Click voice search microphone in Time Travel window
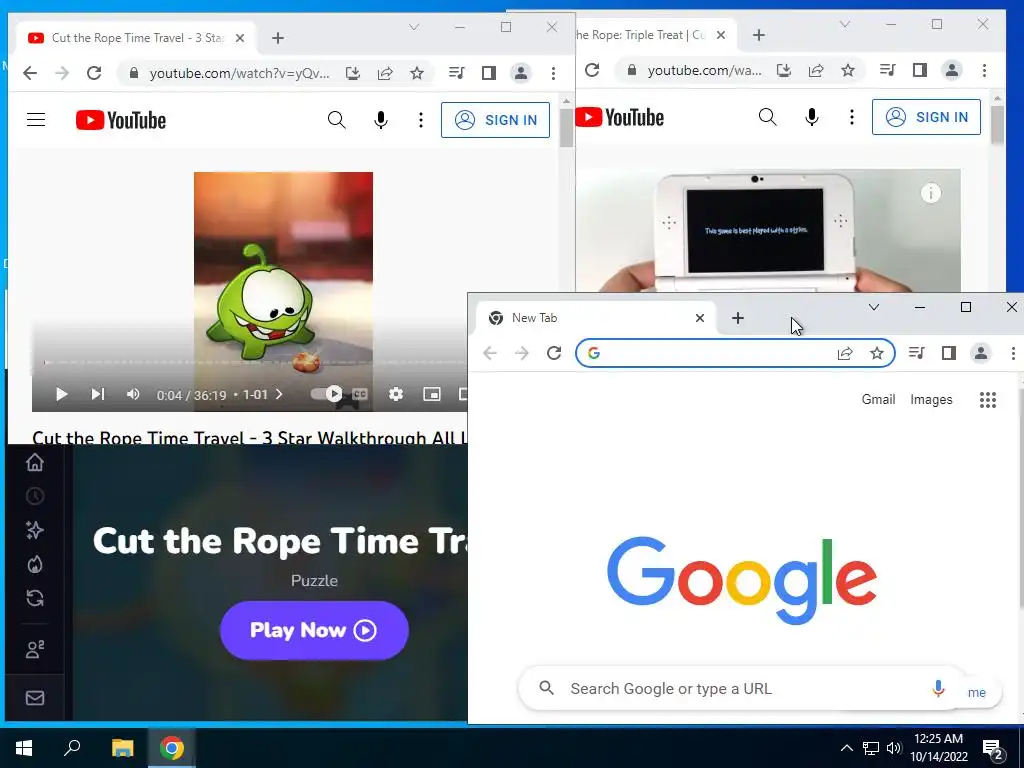The image size is (1024, 768). click(381, 120)
